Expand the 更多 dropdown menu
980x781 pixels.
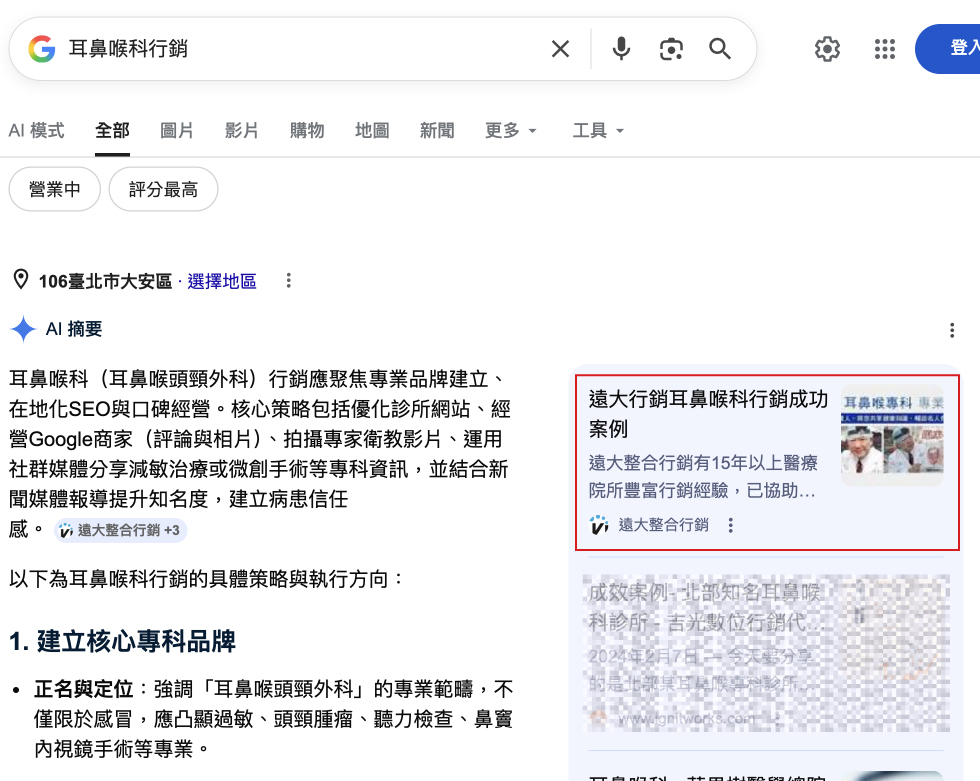click(511, 131)
